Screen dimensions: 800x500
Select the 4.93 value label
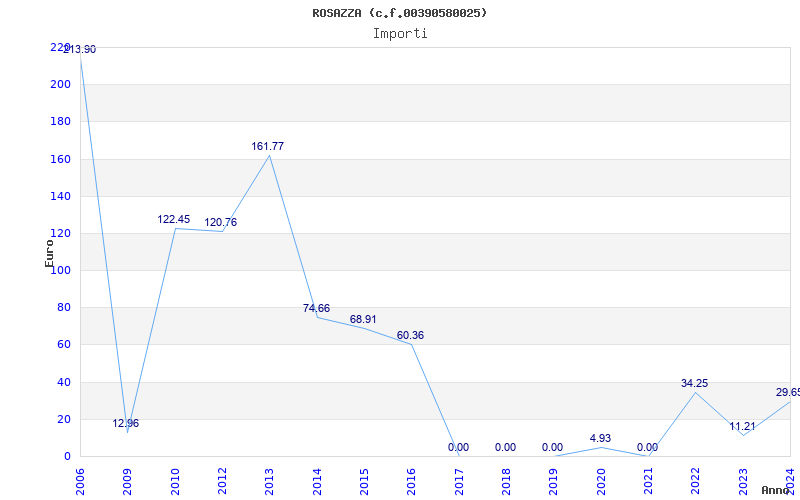[600, 438]
